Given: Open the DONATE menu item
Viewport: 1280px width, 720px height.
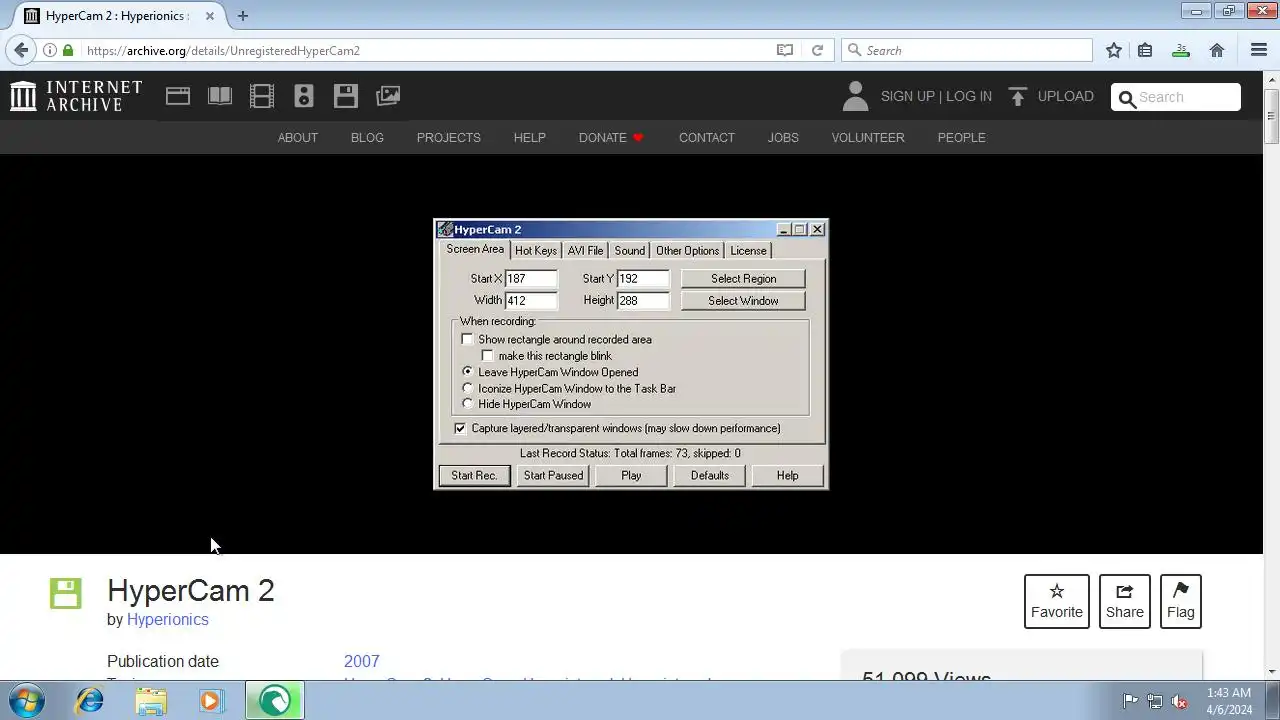Looking at the screenshot, I should pos(611,137).
